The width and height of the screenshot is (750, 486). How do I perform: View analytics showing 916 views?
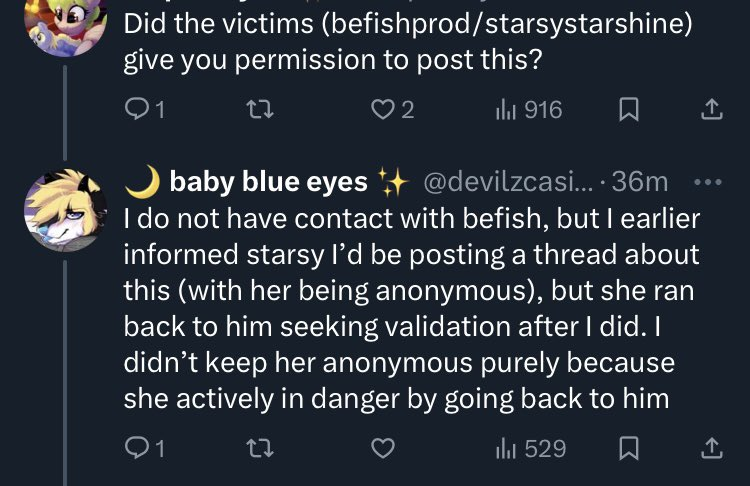[x=530, y=110]
